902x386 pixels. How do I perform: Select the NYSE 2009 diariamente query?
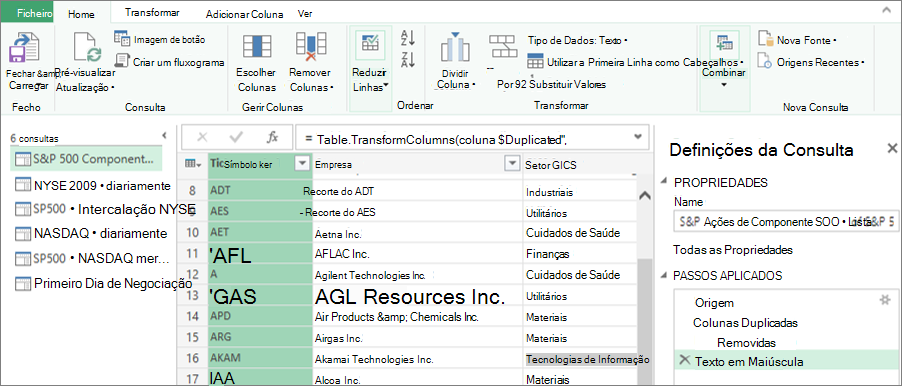point(93,185)
